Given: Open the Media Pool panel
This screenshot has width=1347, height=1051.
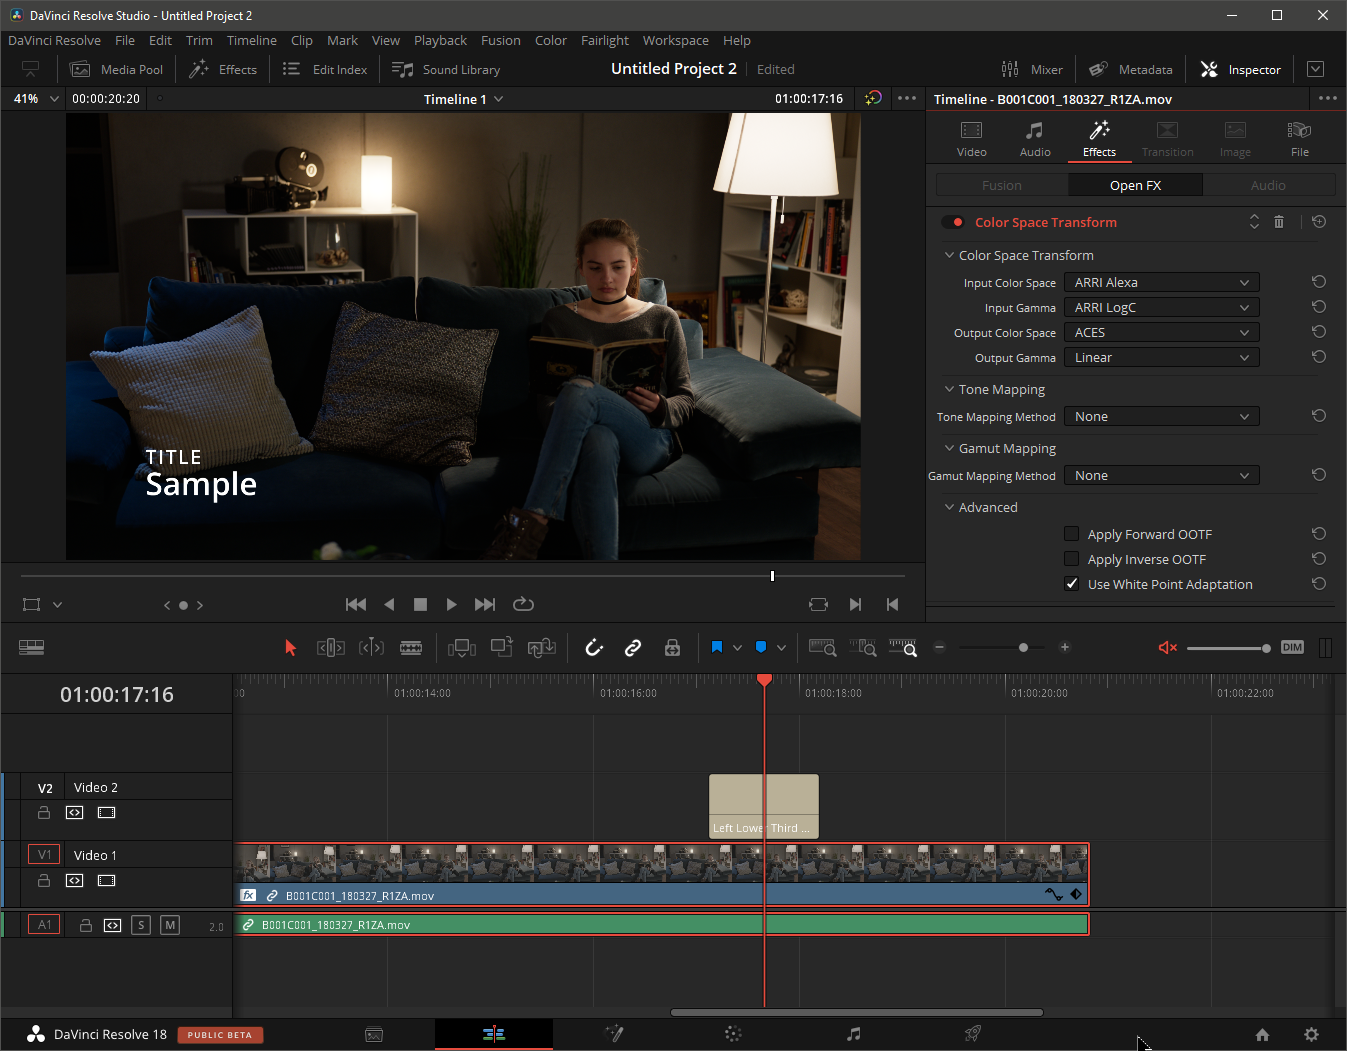Looking at the screenshot, I should coord(117,69).
